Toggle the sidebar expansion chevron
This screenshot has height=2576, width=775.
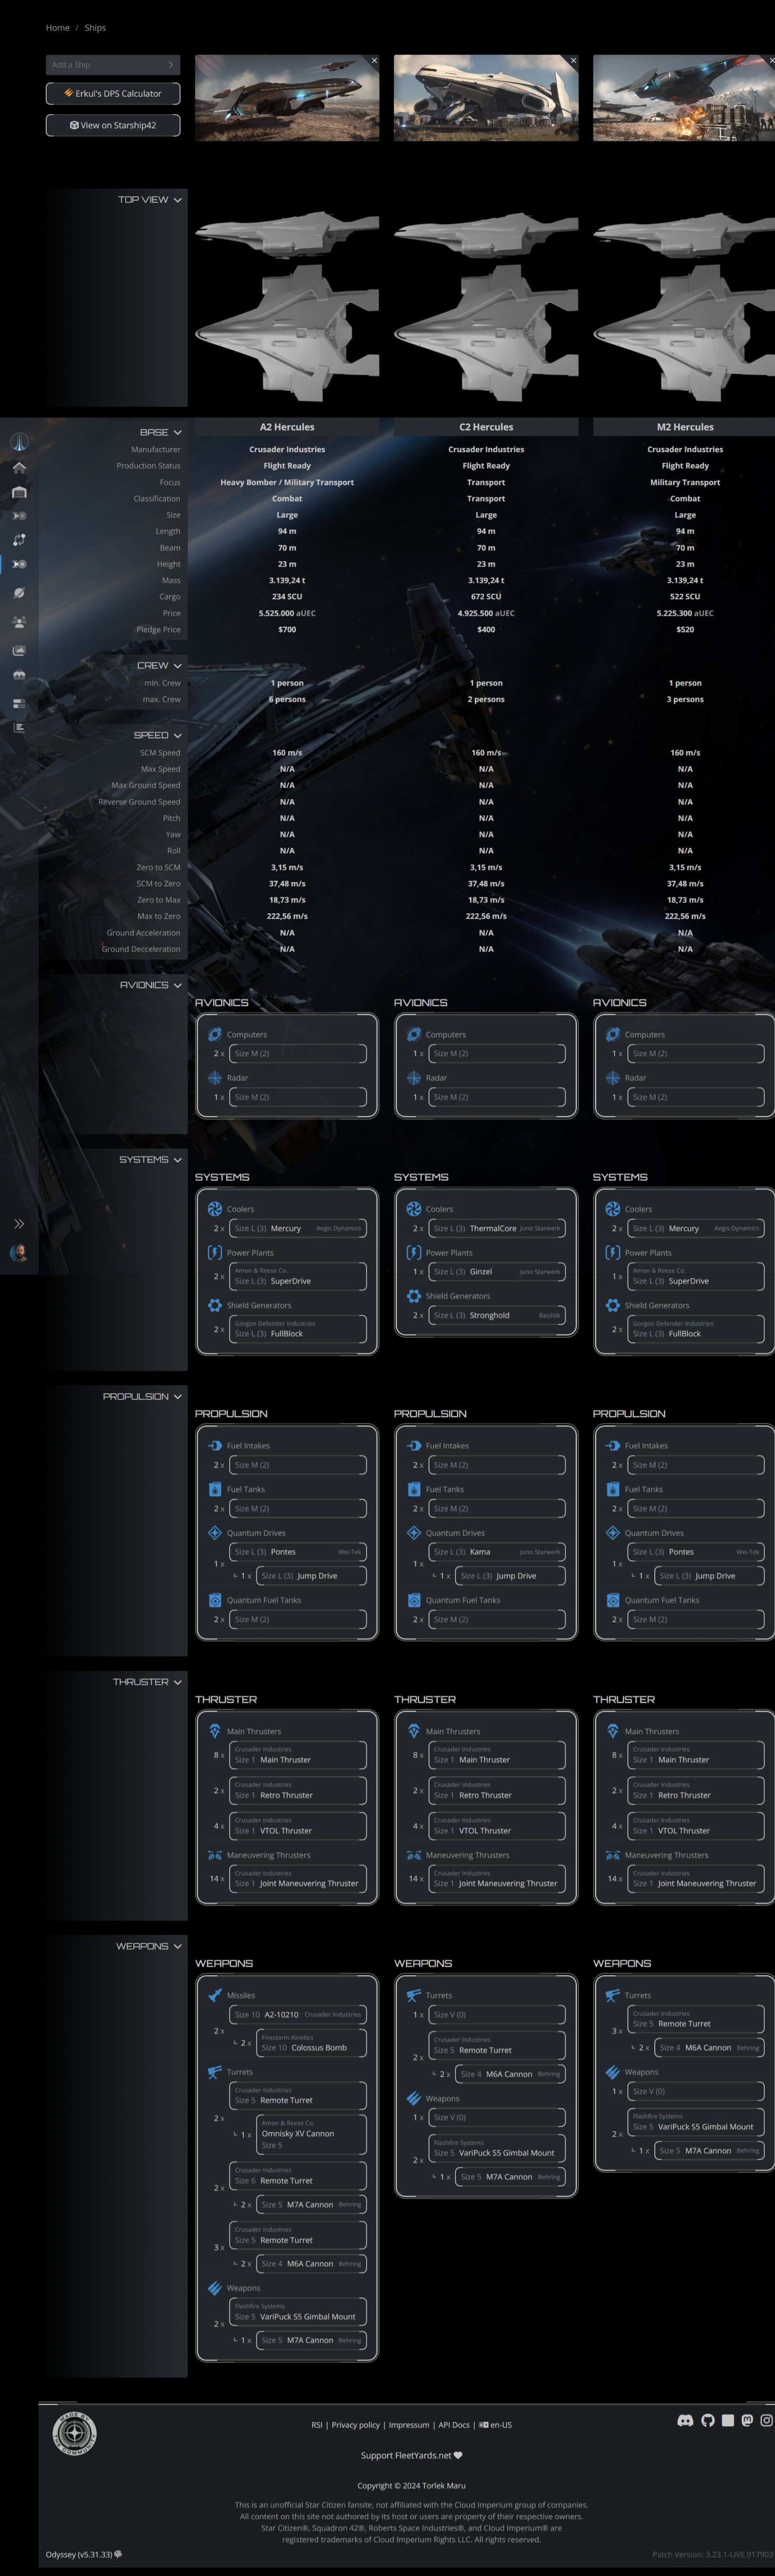click(x=18, y=1223)
